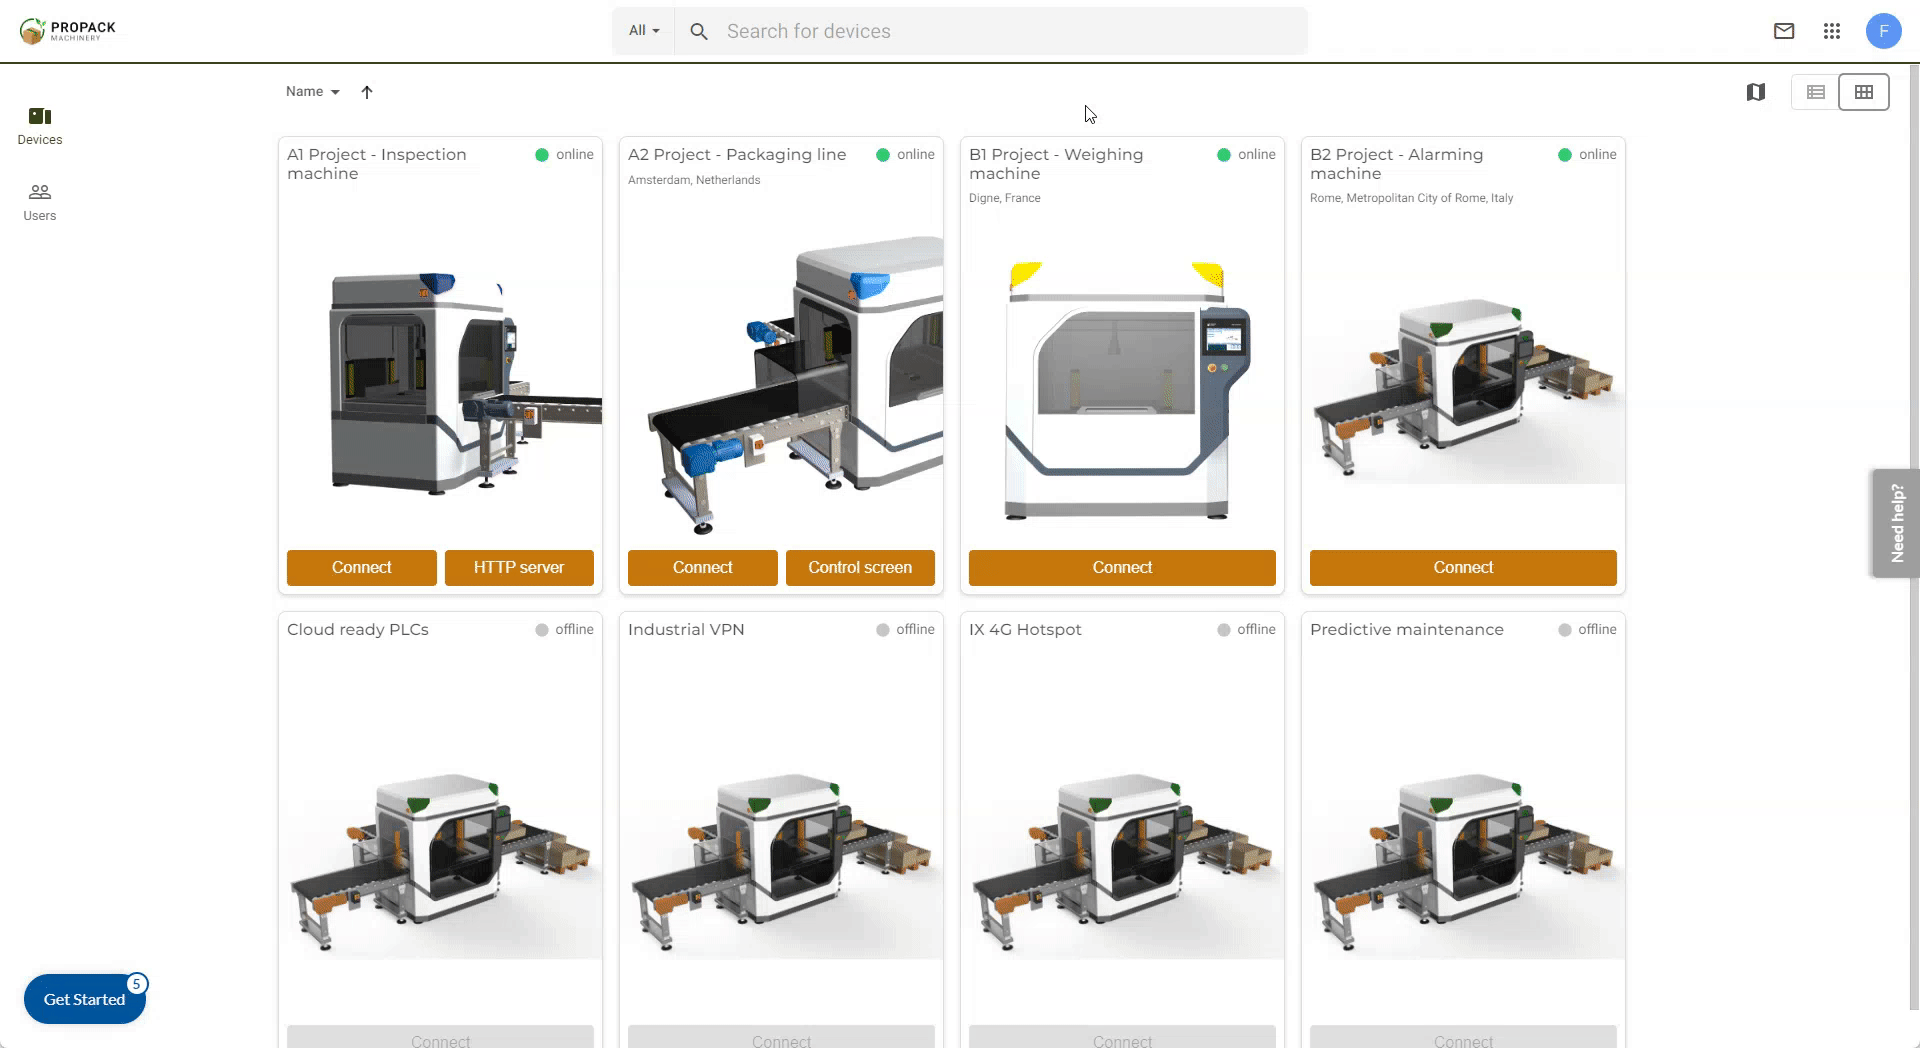The image size is (1920, 1048).
Task: Go to Devices in the sidebar
Action: 40,126
